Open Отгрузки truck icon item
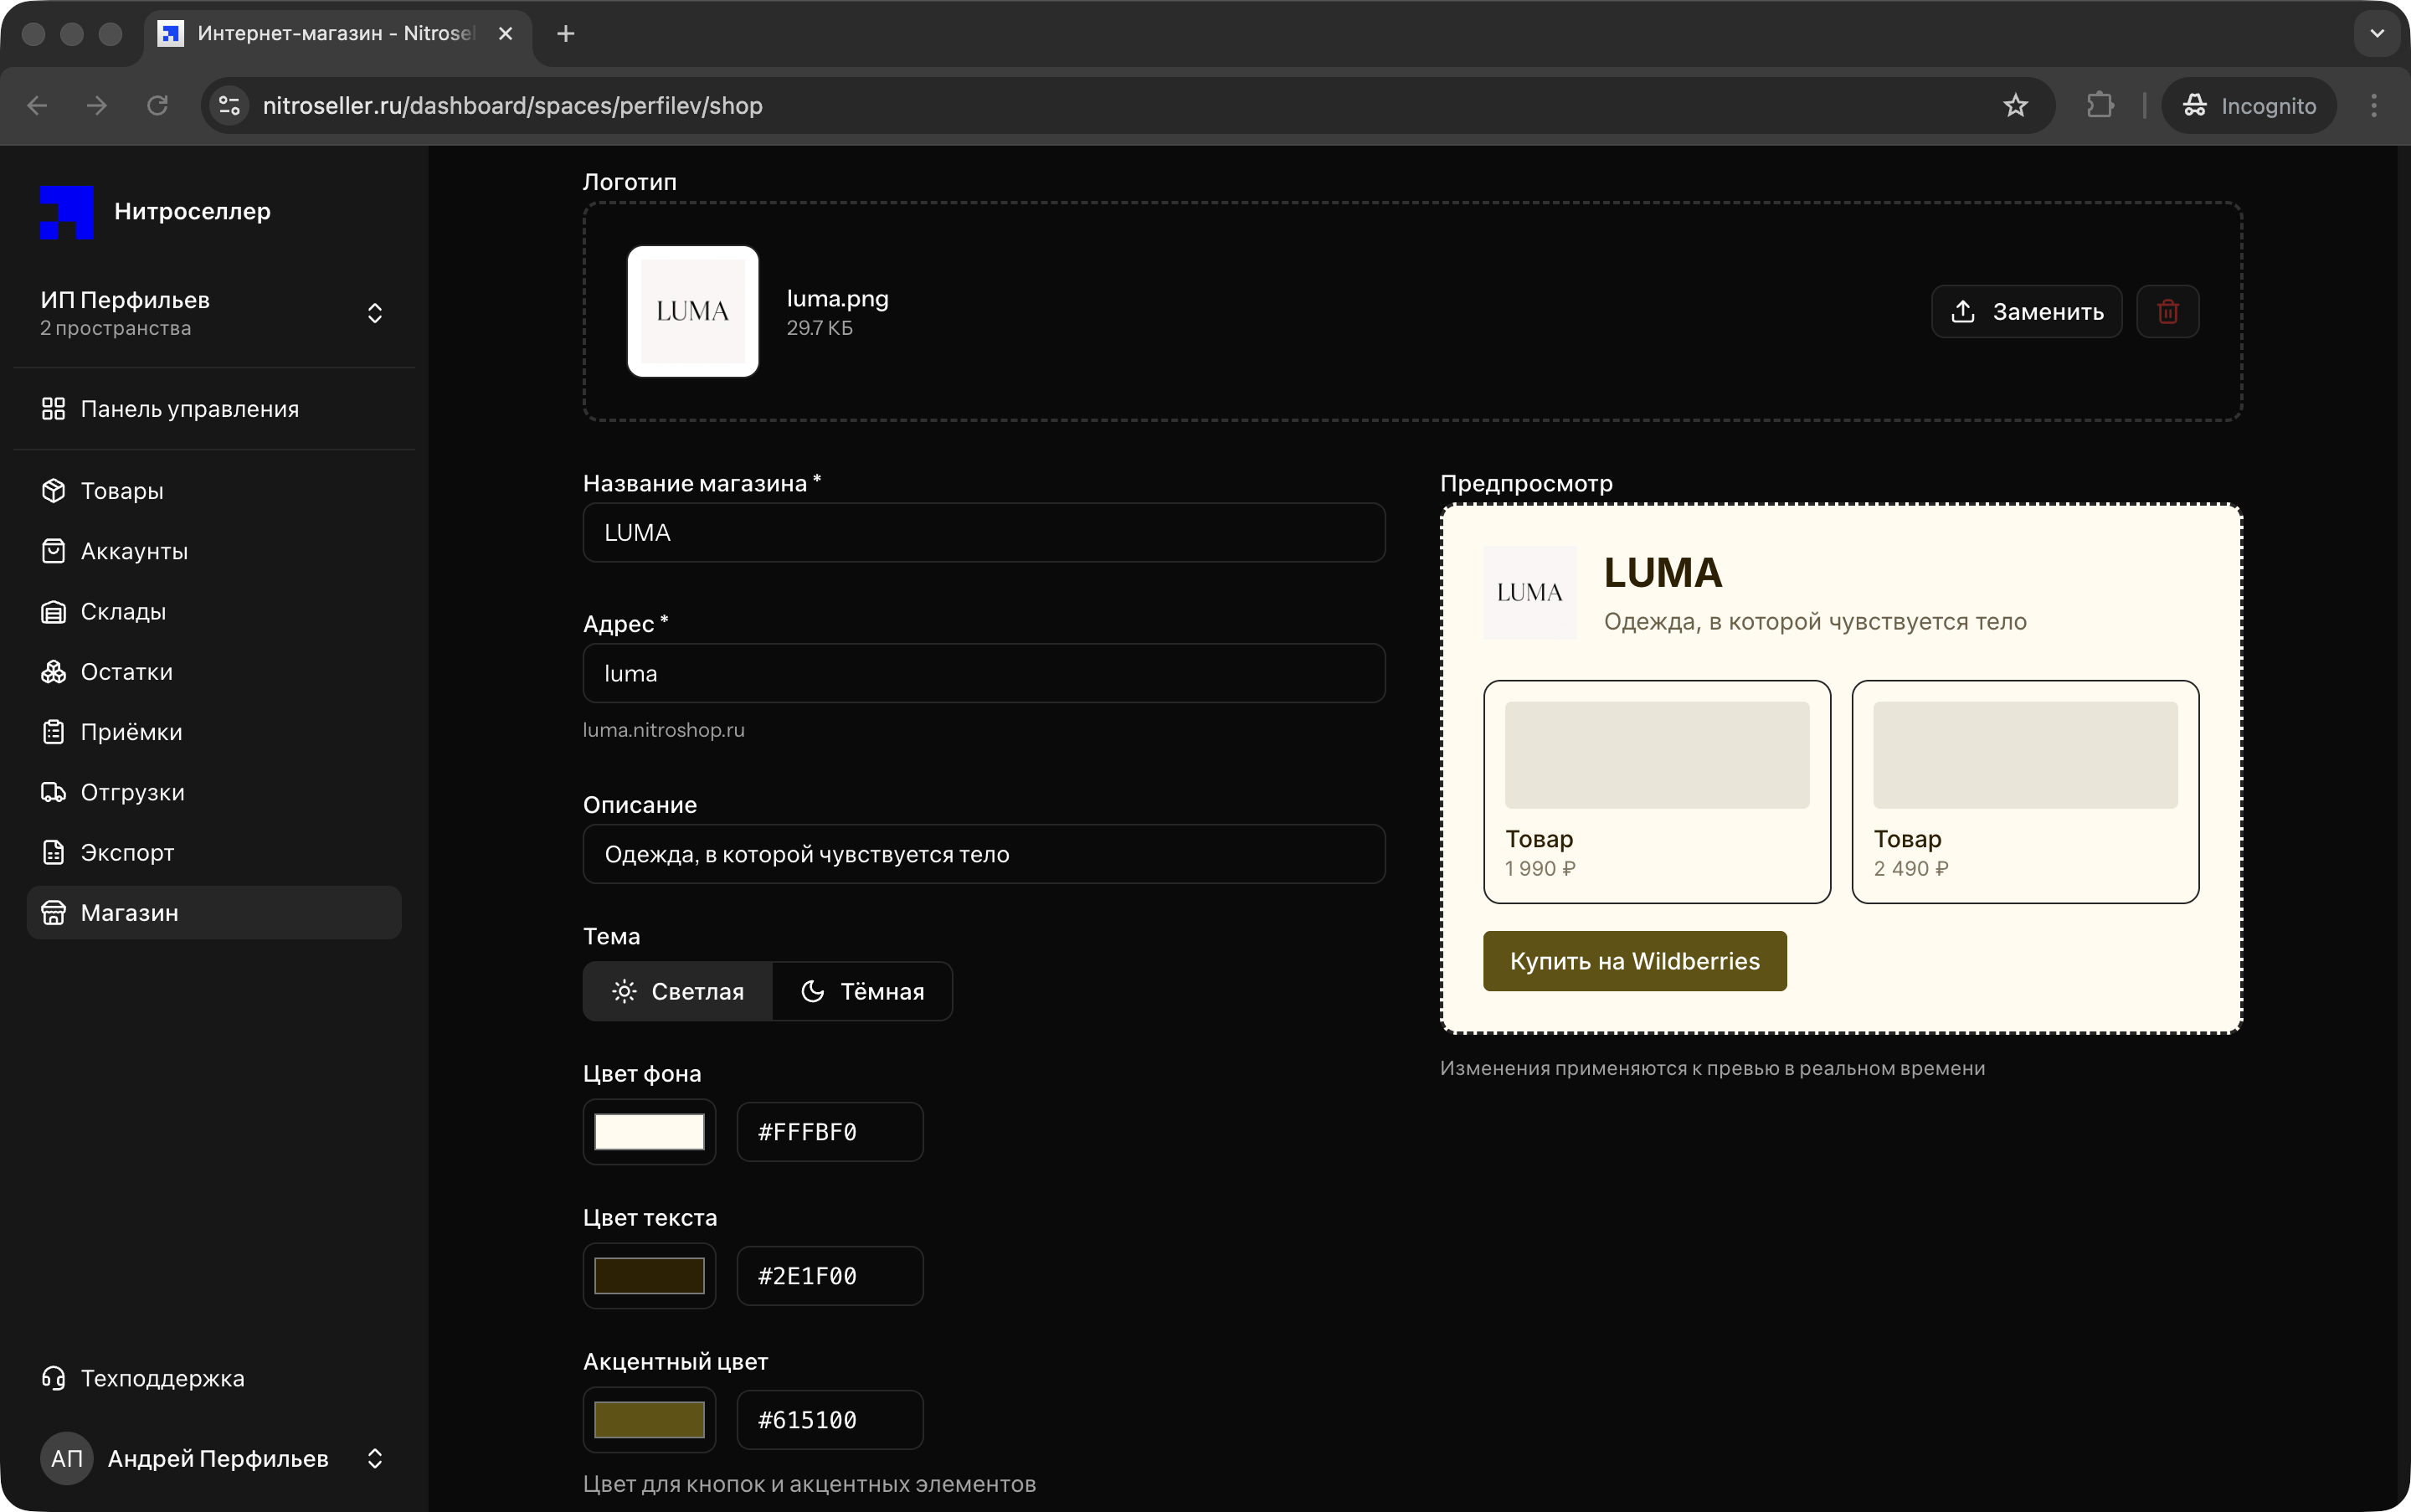This screenshot has height=1512, width=2411. tap(53, 793)
